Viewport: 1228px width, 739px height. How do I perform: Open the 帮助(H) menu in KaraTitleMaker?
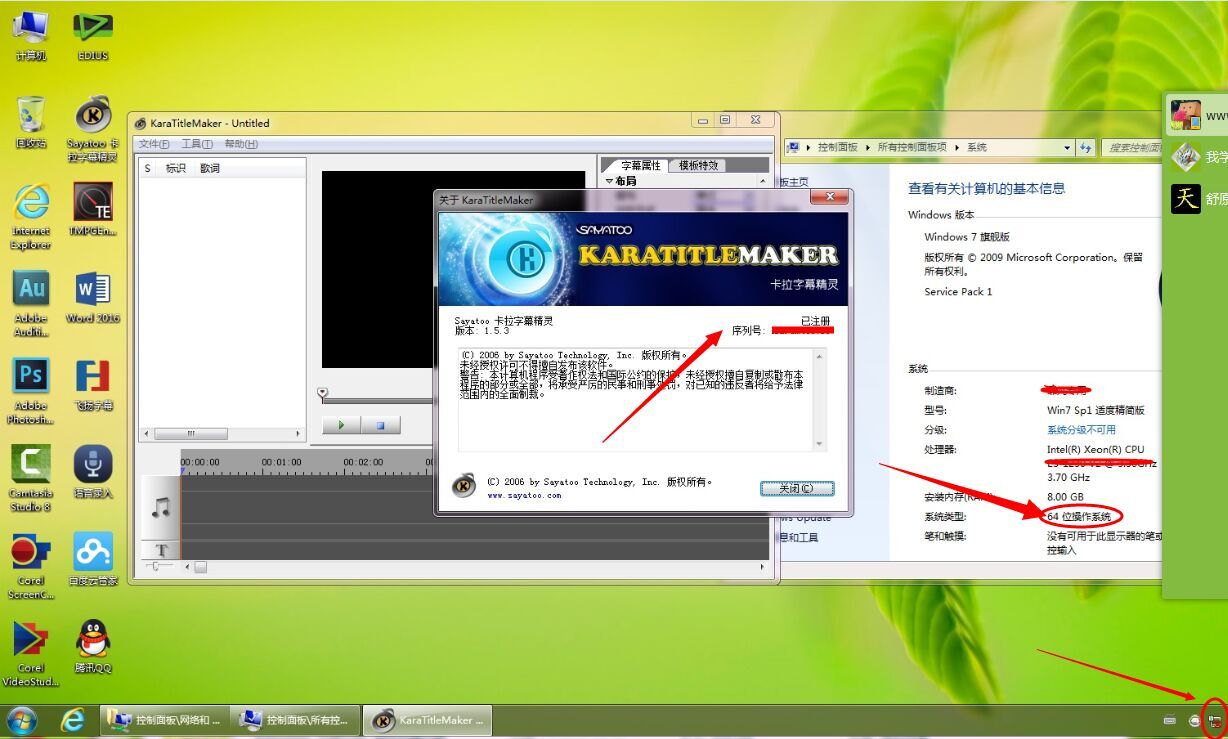coord(241,144)
